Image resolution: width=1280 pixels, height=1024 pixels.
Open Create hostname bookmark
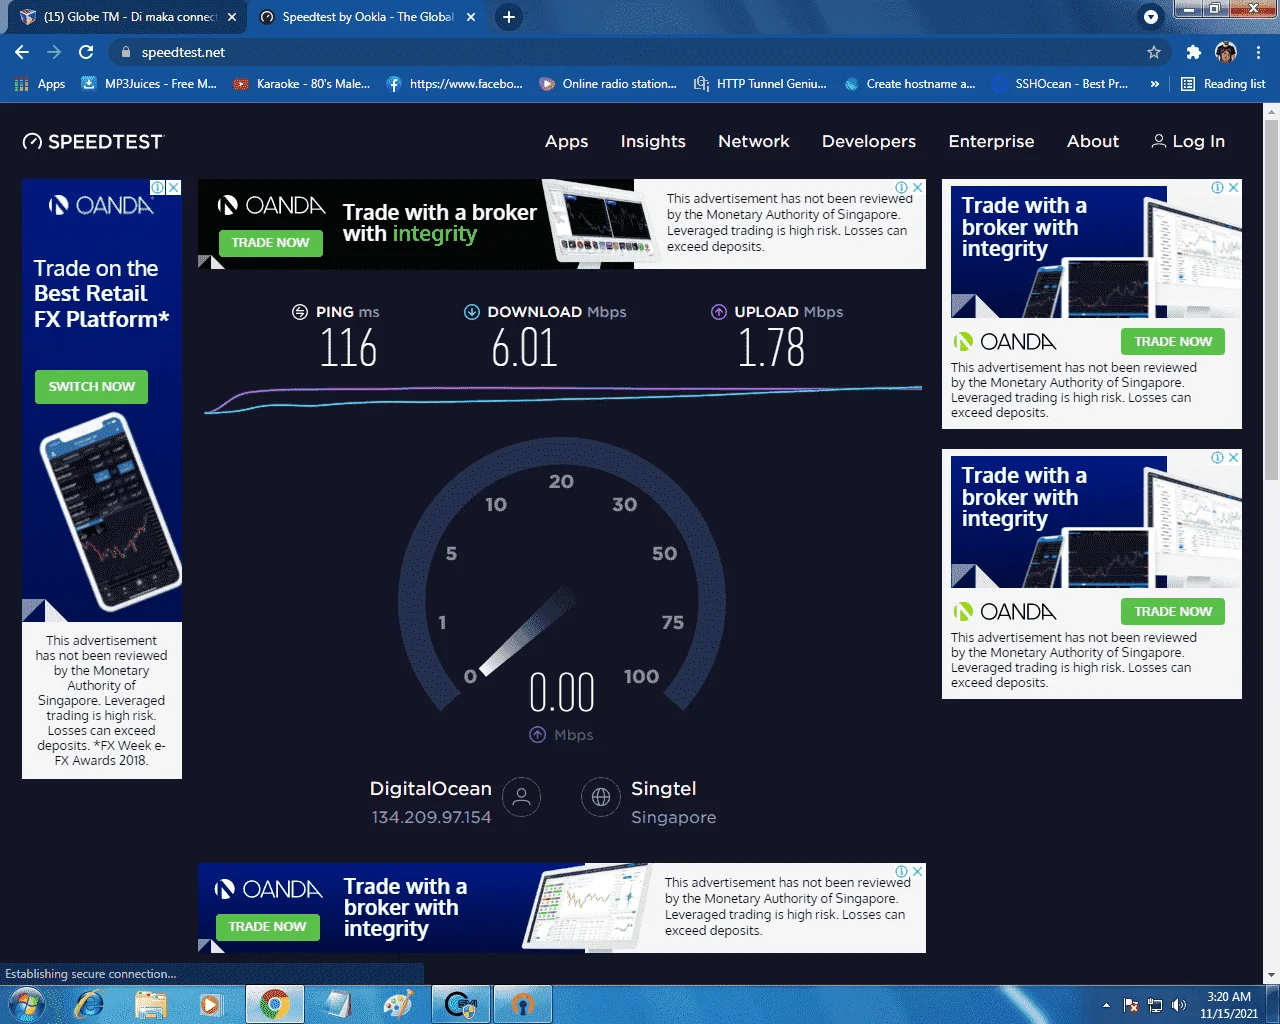point(910,84)
